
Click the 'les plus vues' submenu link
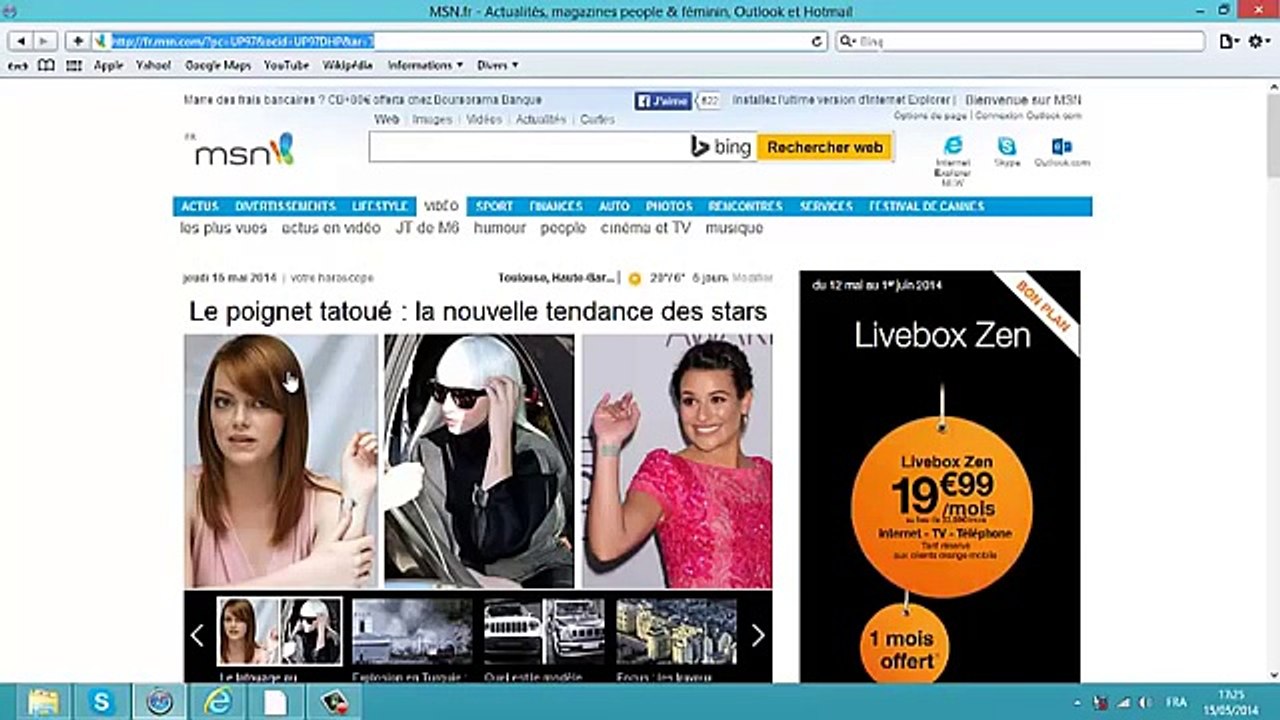[x=223, y=228]
